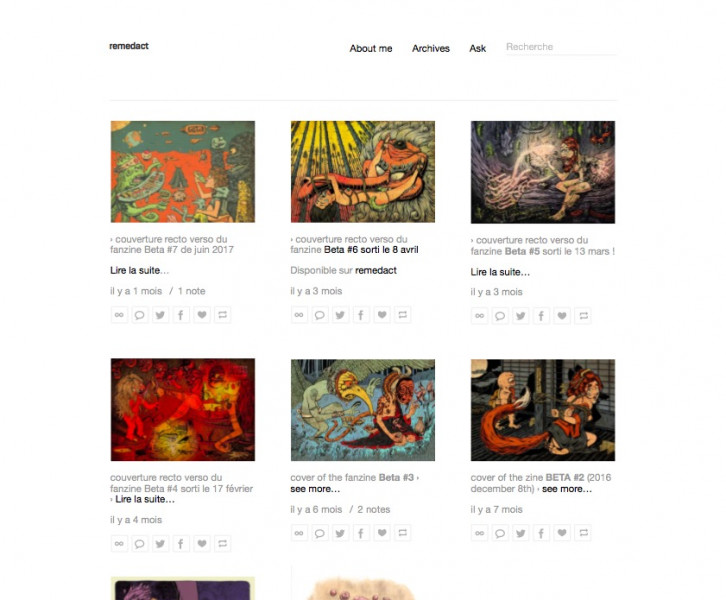The width and height of the screenshot is (726, 600).
Task: Open comment icon under Beta #3 post
Action: click(319, 533)
